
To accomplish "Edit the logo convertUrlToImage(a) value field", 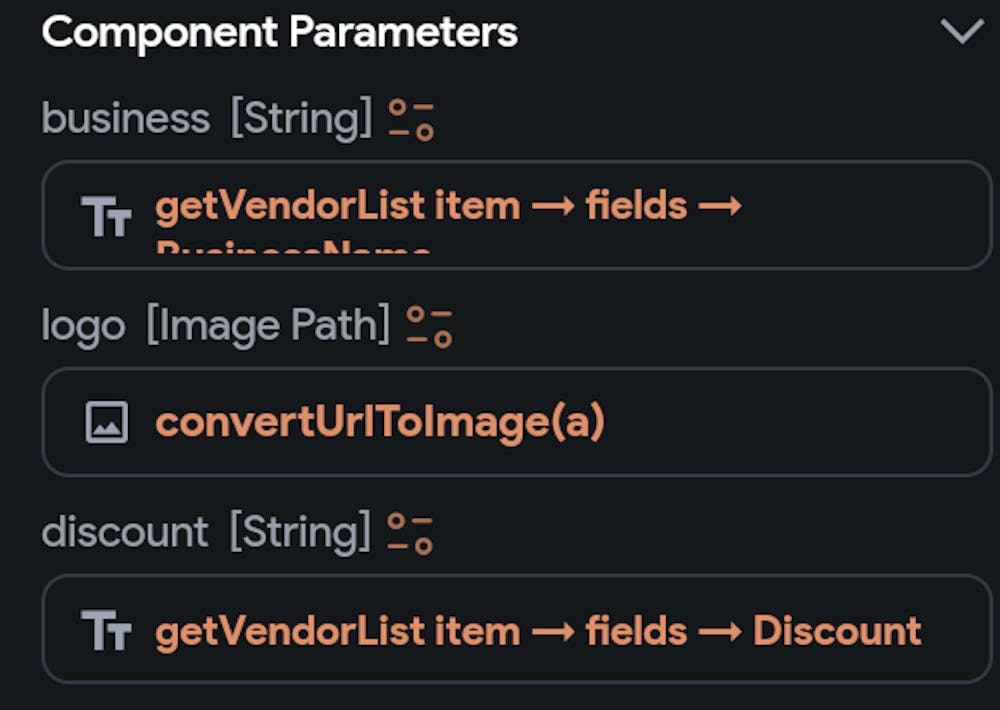I will (517, 422).
